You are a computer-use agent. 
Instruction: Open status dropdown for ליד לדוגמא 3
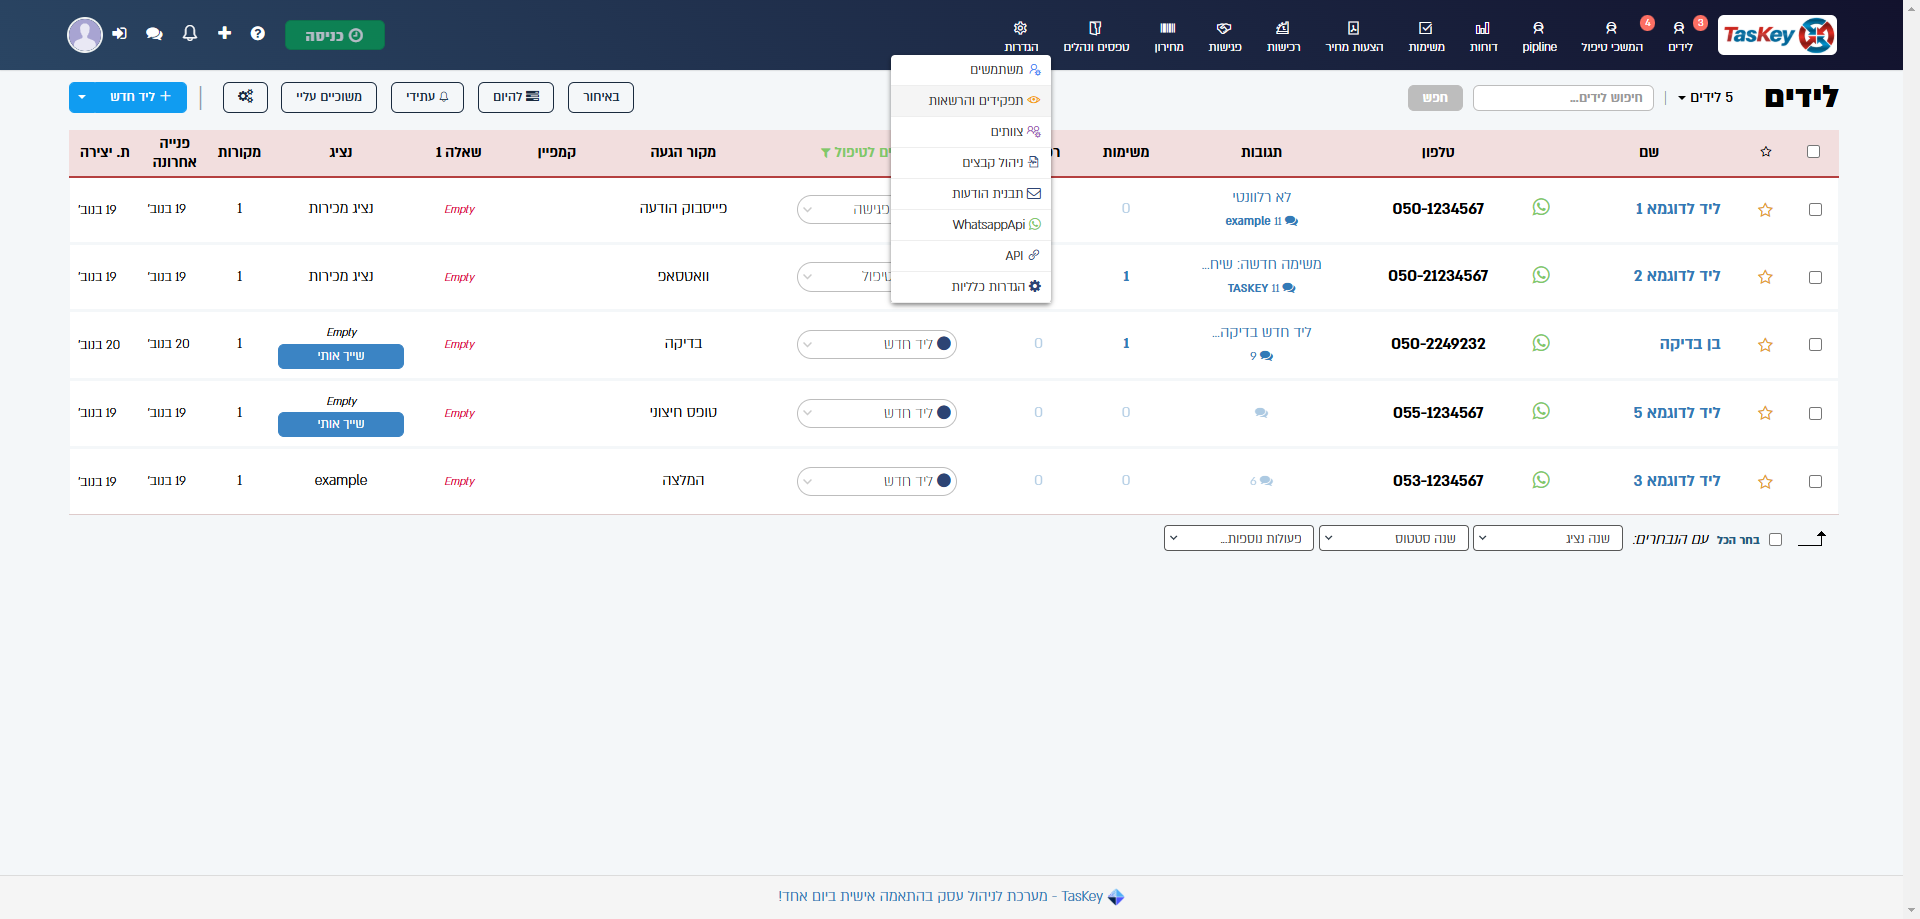point(877,482)
